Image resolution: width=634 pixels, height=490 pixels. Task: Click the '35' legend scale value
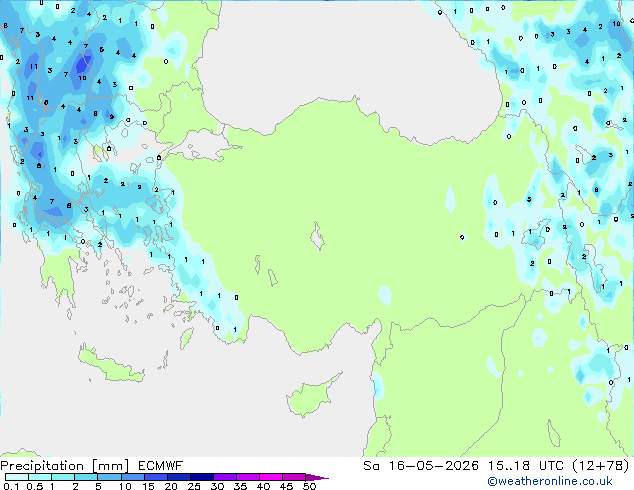point(240,486)
